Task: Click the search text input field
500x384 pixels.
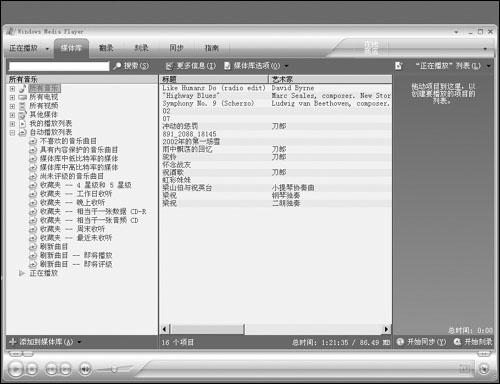Action: pos(59,66)
